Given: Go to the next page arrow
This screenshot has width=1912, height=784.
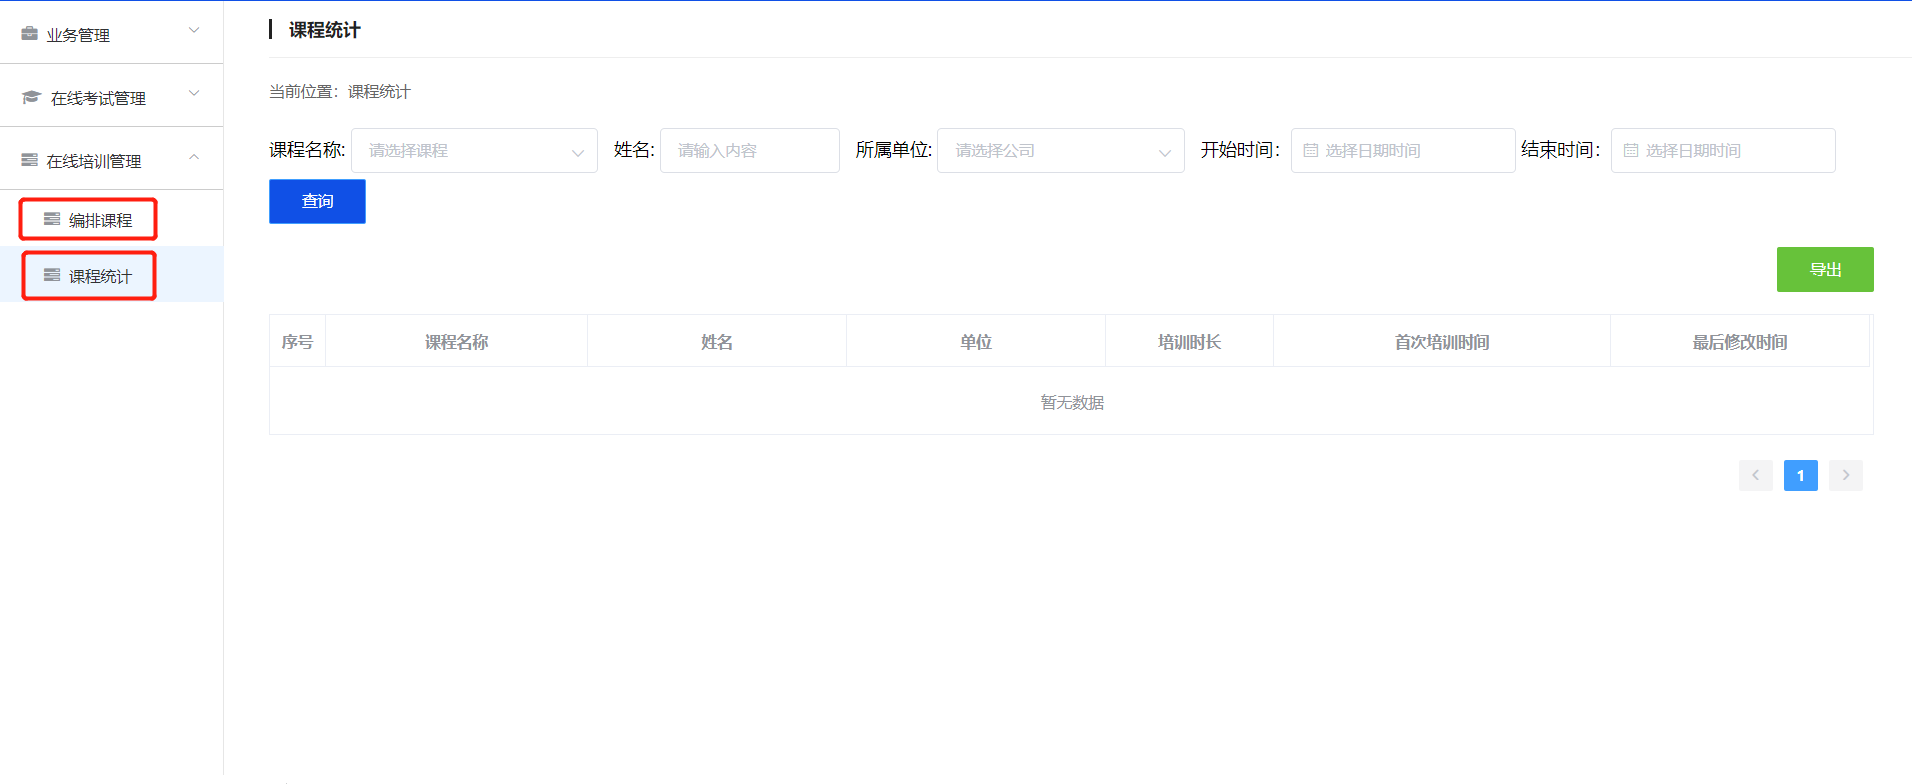Looking at the screenshot, I should [x=1845, y=475].
